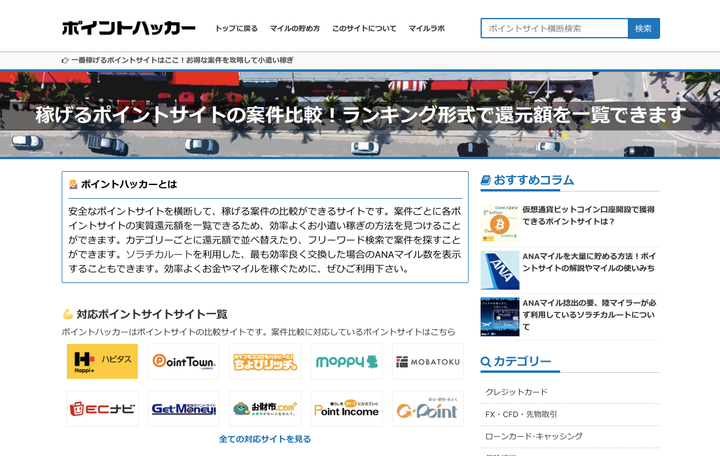Select the ローンカード・キャッシング category
The width and height of the screenshot is (720, 456).
tap(534, 436)
